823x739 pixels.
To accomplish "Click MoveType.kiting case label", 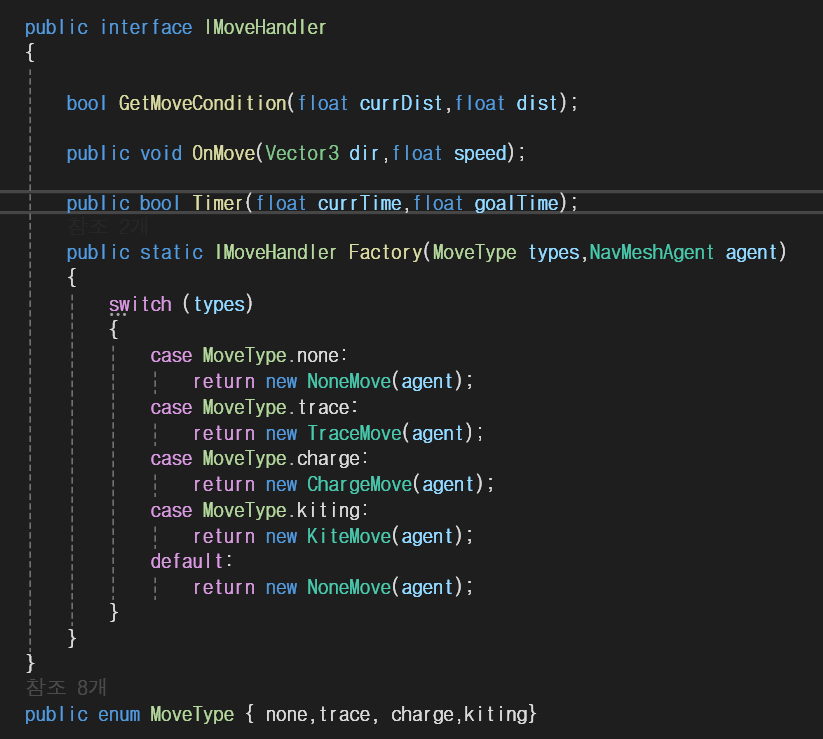I will [x=281, y=510].
